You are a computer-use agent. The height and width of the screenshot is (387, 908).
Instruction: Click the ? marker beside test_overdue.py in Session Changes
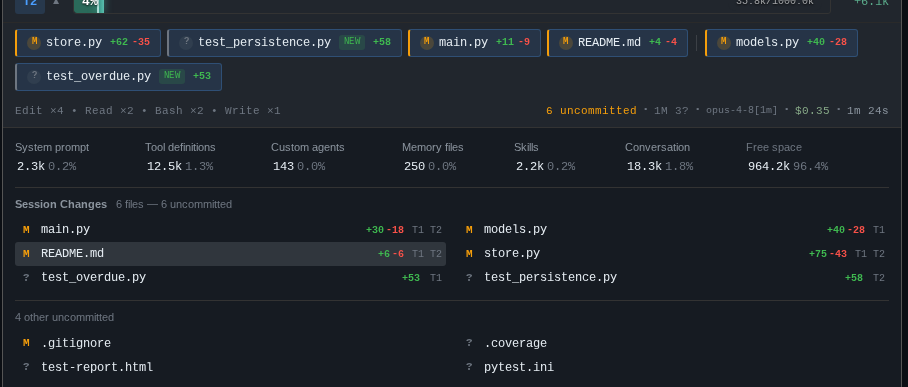tap(26, 278)
